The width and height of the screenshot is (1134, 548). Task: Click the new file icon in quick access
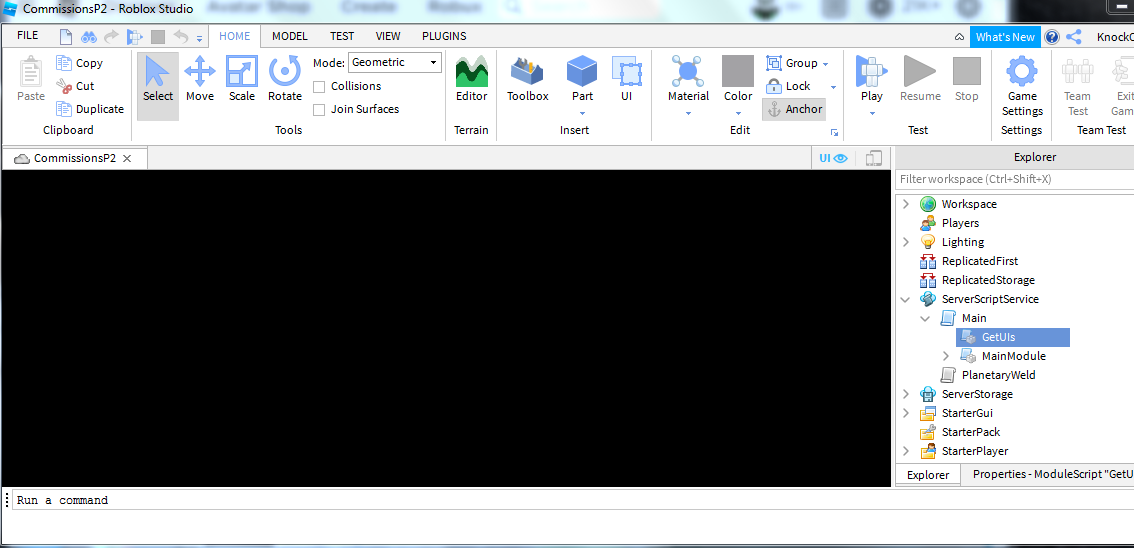66,36
